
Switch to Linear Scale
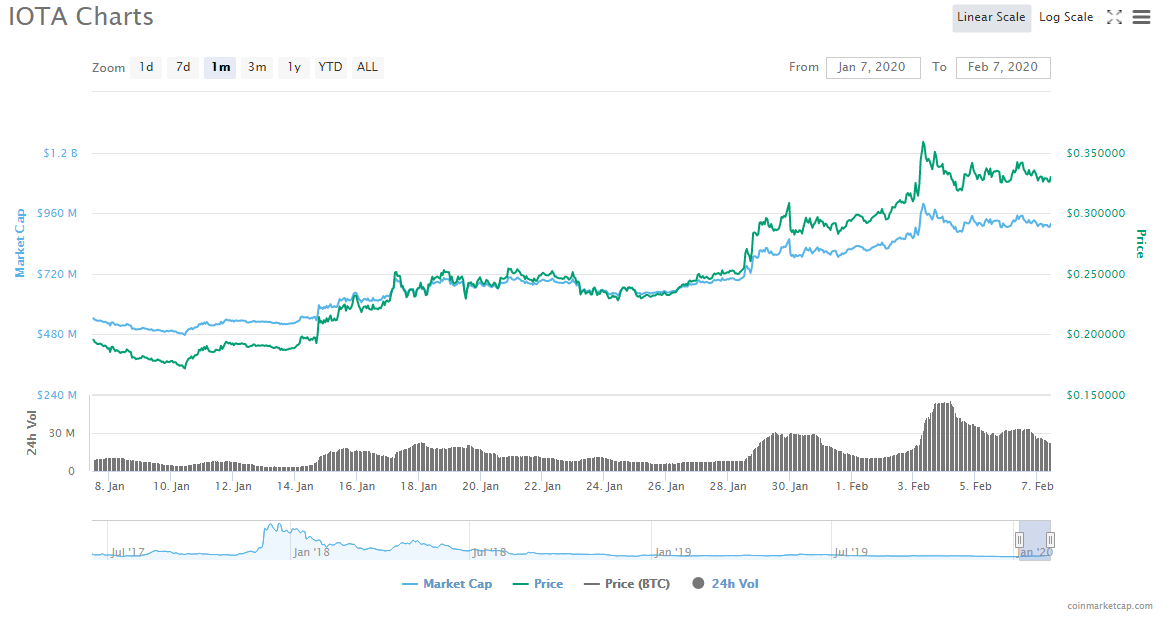[991, 17]
